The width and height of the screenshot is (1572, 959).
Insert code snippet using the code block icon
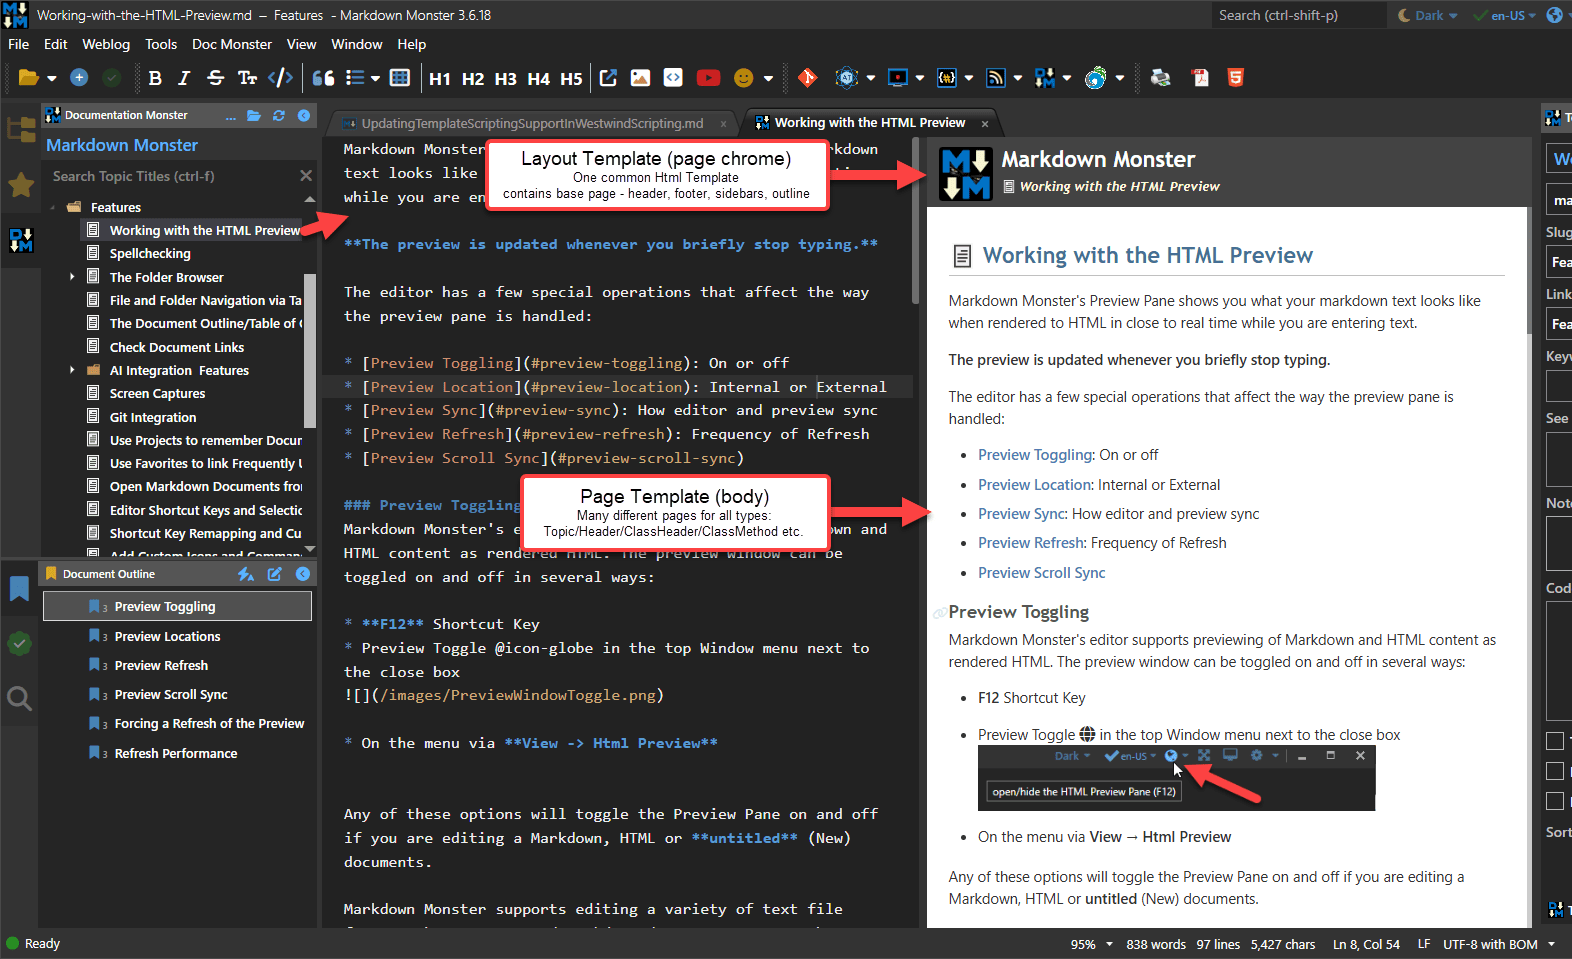click(673, 78)
